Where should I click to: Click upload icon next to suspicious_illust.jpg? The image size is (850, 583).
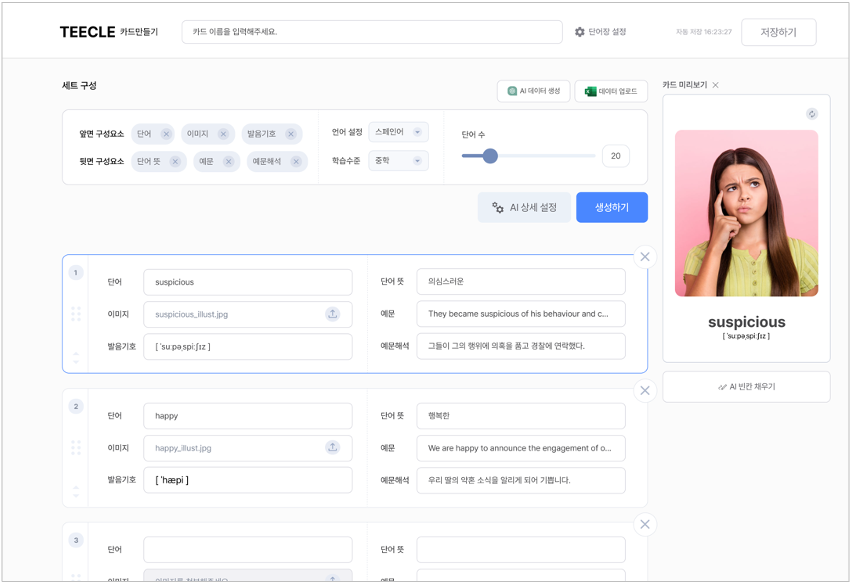pyautogui.click(x=333, y=315)
